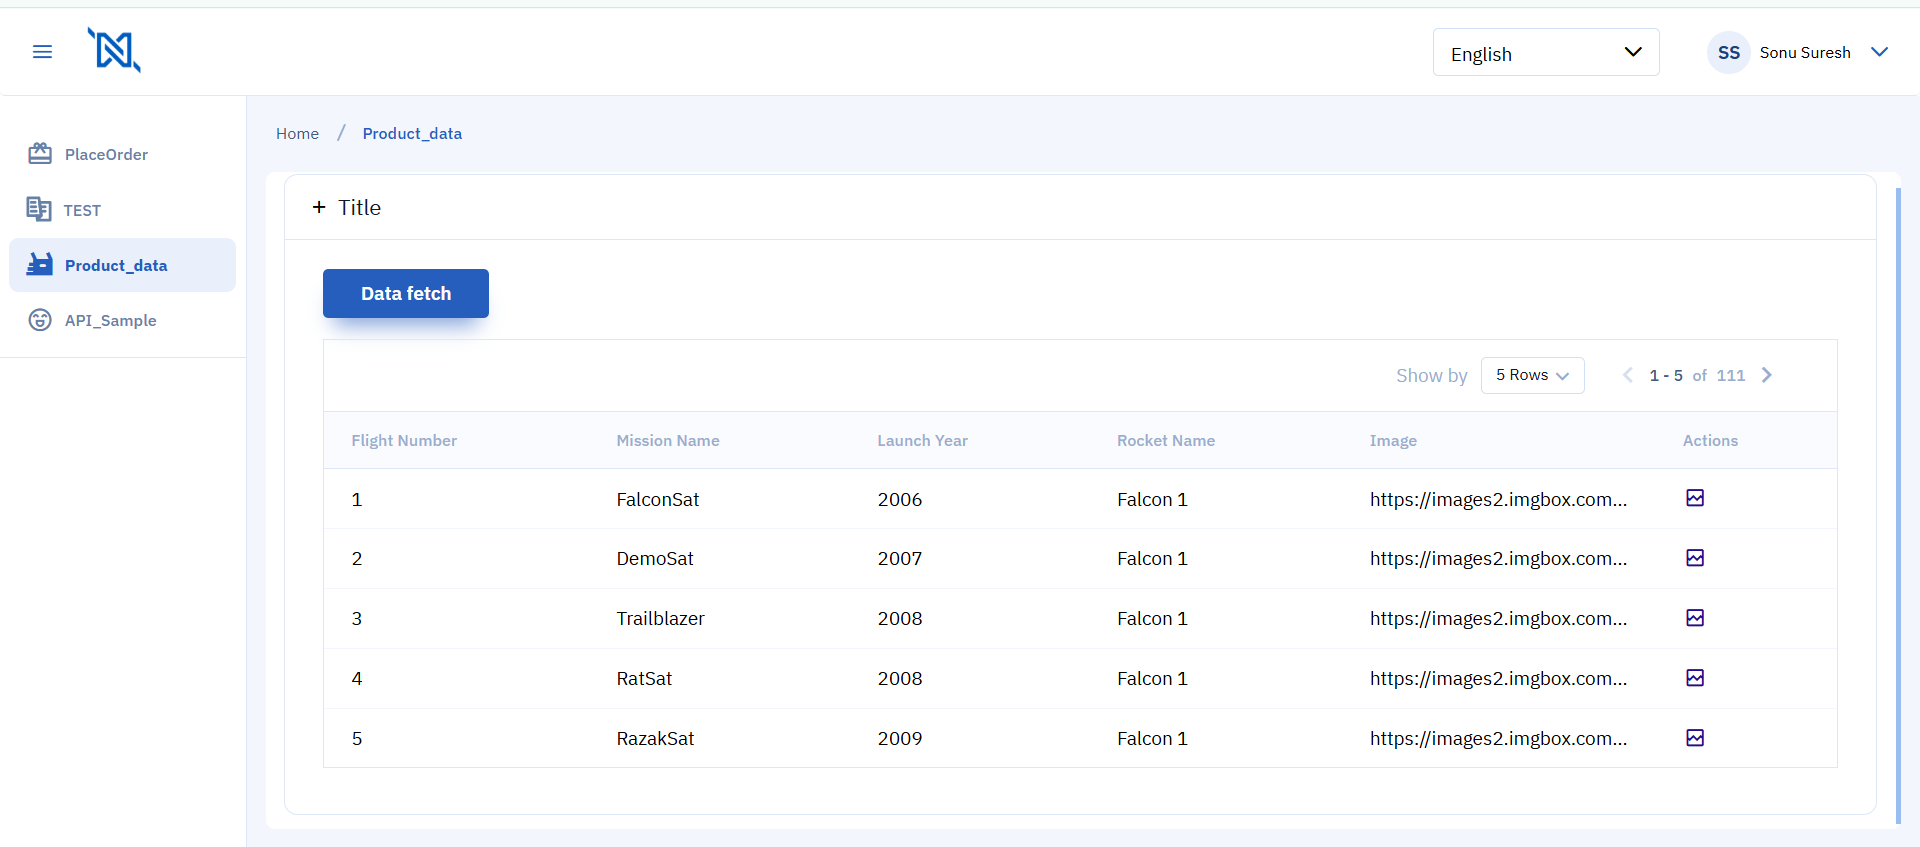Click the Data fetch button
Viewport: 1920px width, 847px height.
406,293
